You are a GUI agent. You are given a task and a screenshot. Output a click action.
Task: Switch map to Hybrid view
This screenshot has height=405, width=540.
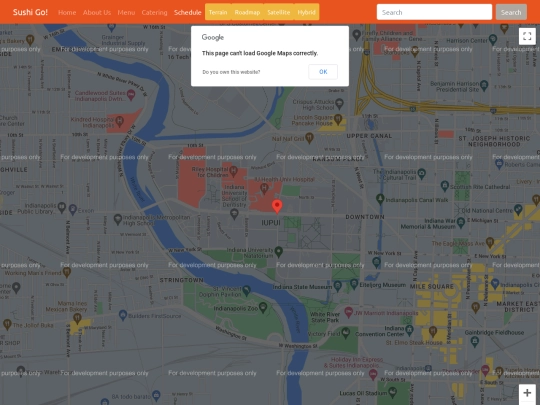[307, 12]
